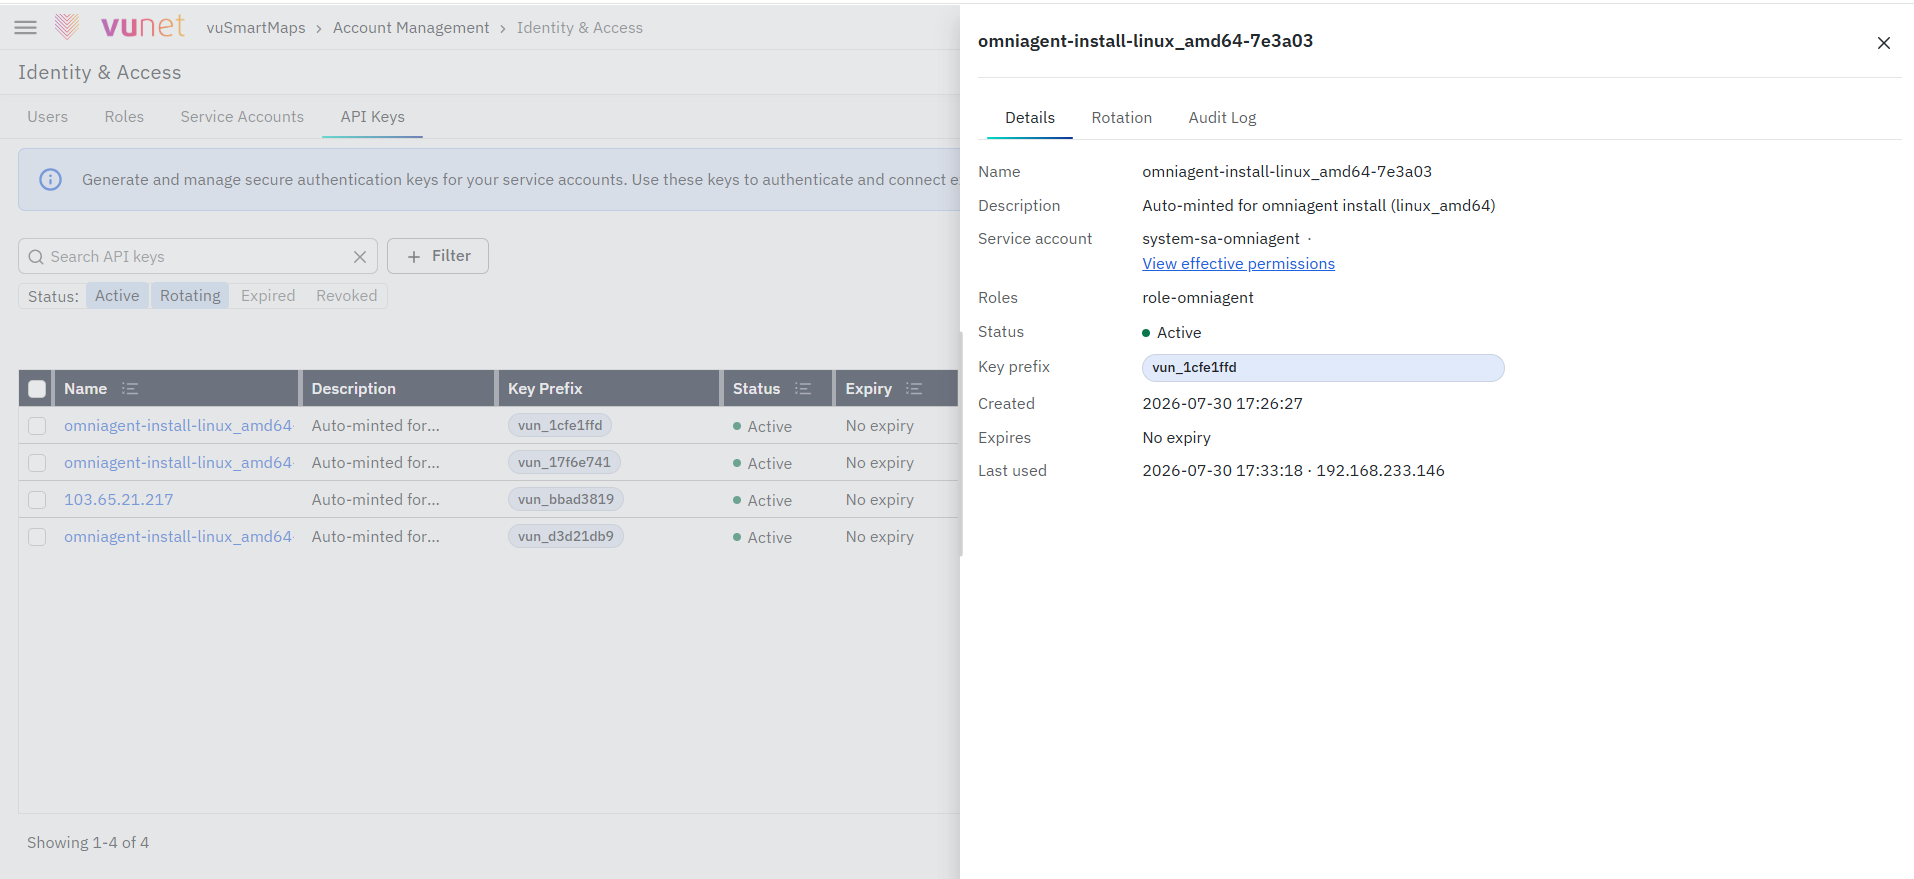Open View effective permissions link
Image resolution: width=1914 pixels, height=879 pixels.
pos(1238,264)
